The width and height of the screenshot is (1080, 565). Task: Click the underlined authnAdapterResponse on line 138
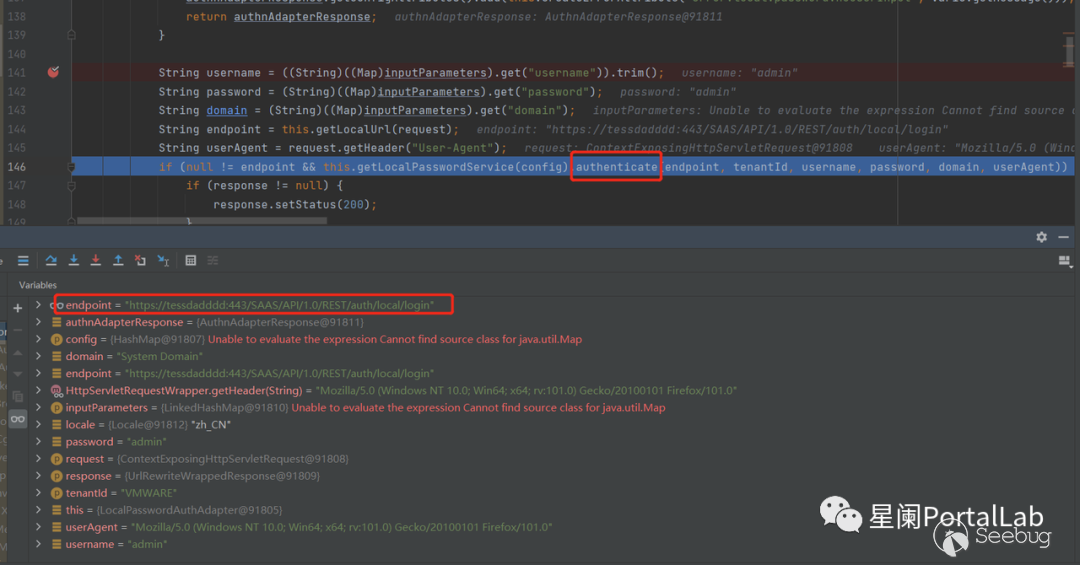302,17
